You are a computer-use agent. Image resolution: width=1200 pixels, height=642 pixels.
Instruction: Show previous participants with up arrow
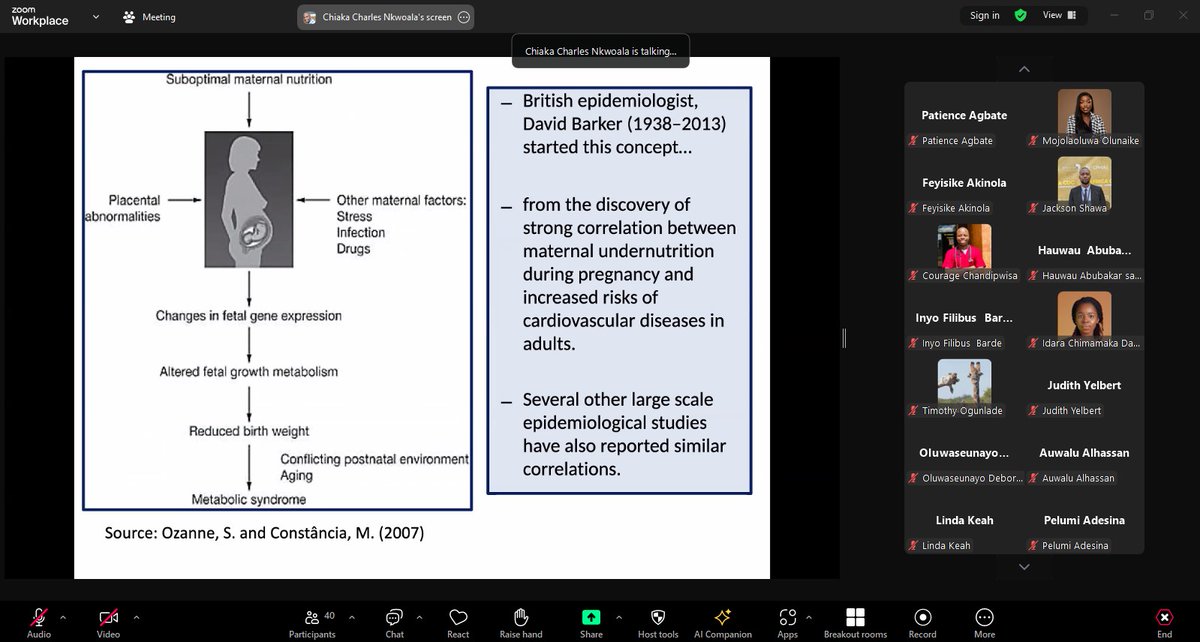tap(1024, 69)
